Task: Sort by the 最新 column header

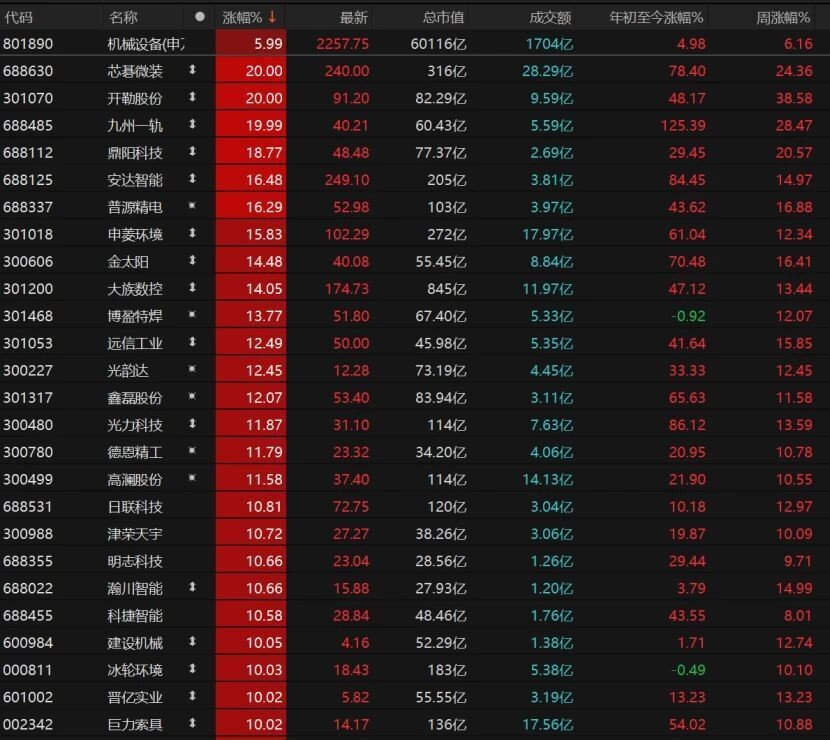Action: coord(354,17)
